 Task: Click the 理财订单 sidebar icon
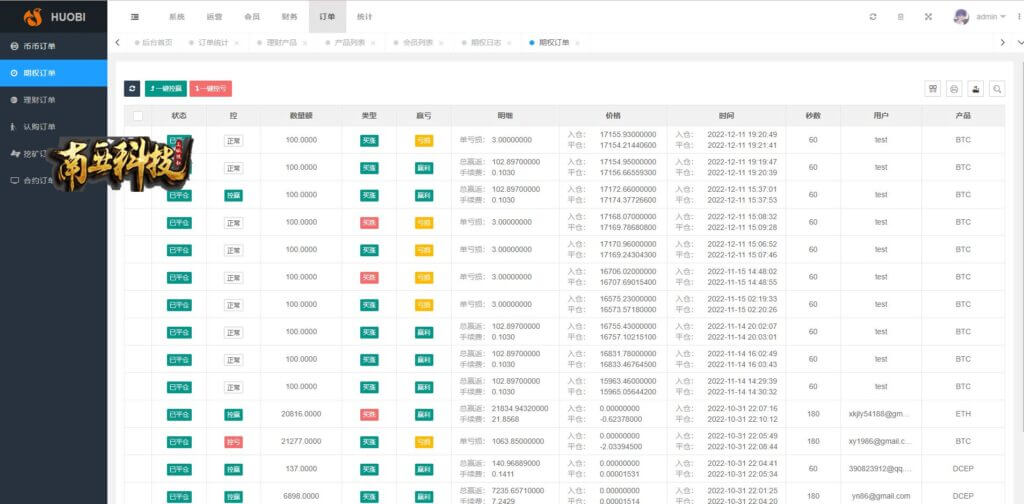[x=14, y=100]
